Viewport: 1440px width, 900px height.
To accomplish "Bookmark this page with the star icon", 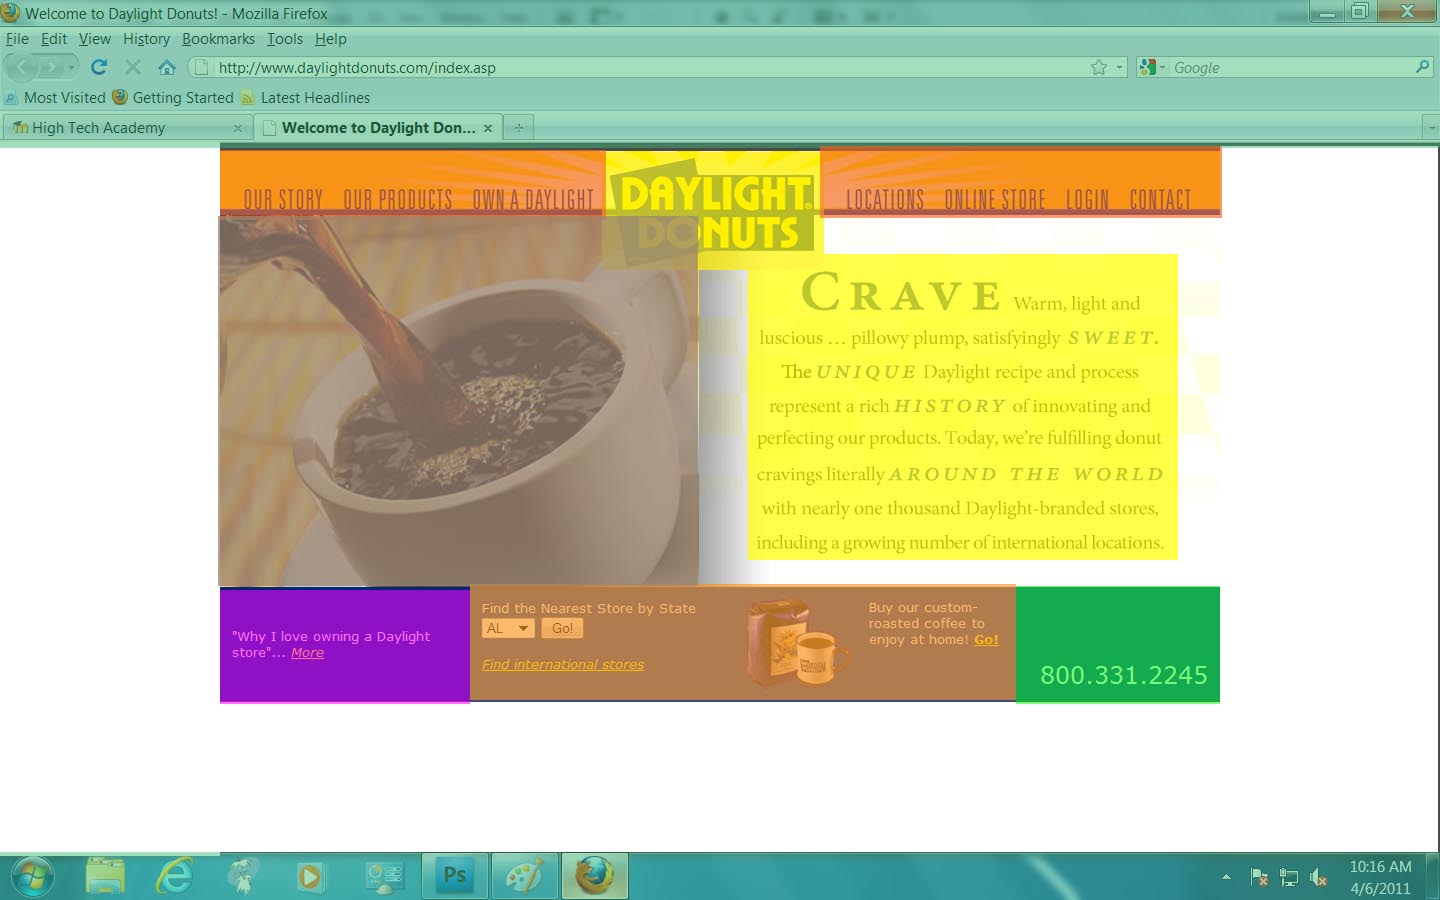I will 1099,67.
